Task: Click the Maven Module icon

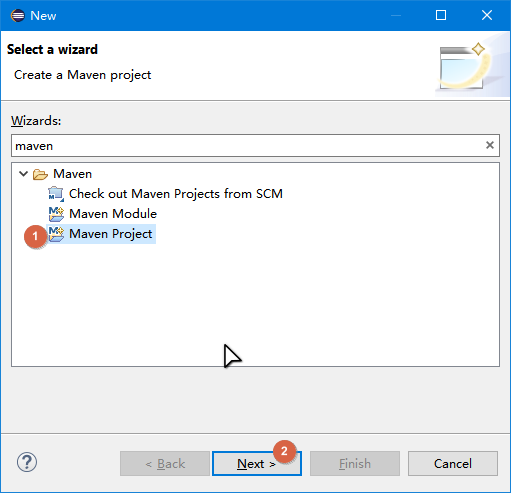Action: (56, 214)
